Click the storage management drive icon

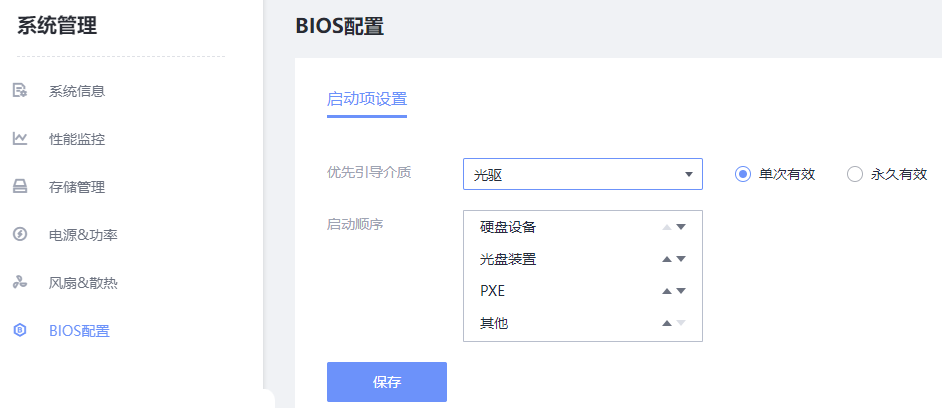click(x=19, y=187)
